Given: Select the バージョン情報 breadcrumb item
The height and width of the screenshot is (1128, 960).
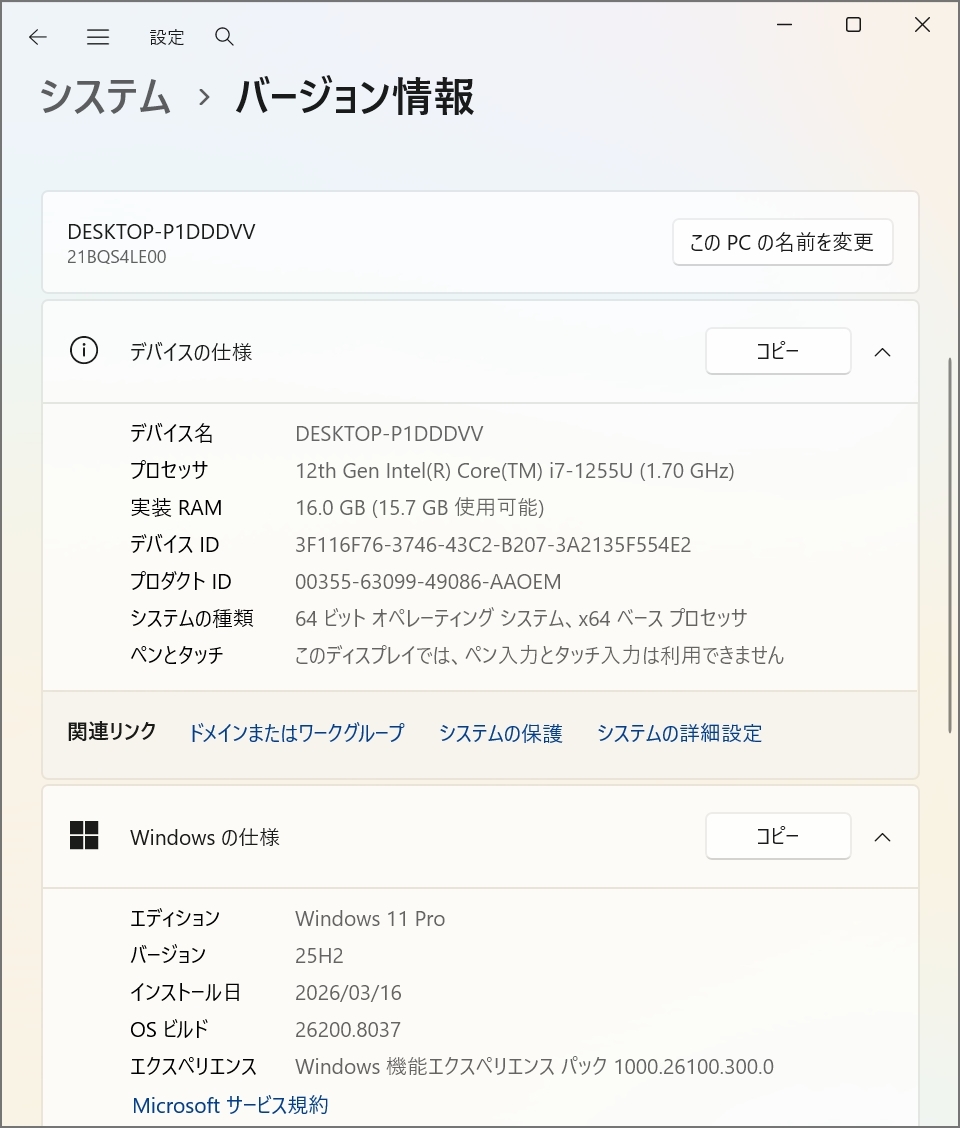Looking at the screenshot, I should pos(354,98).
